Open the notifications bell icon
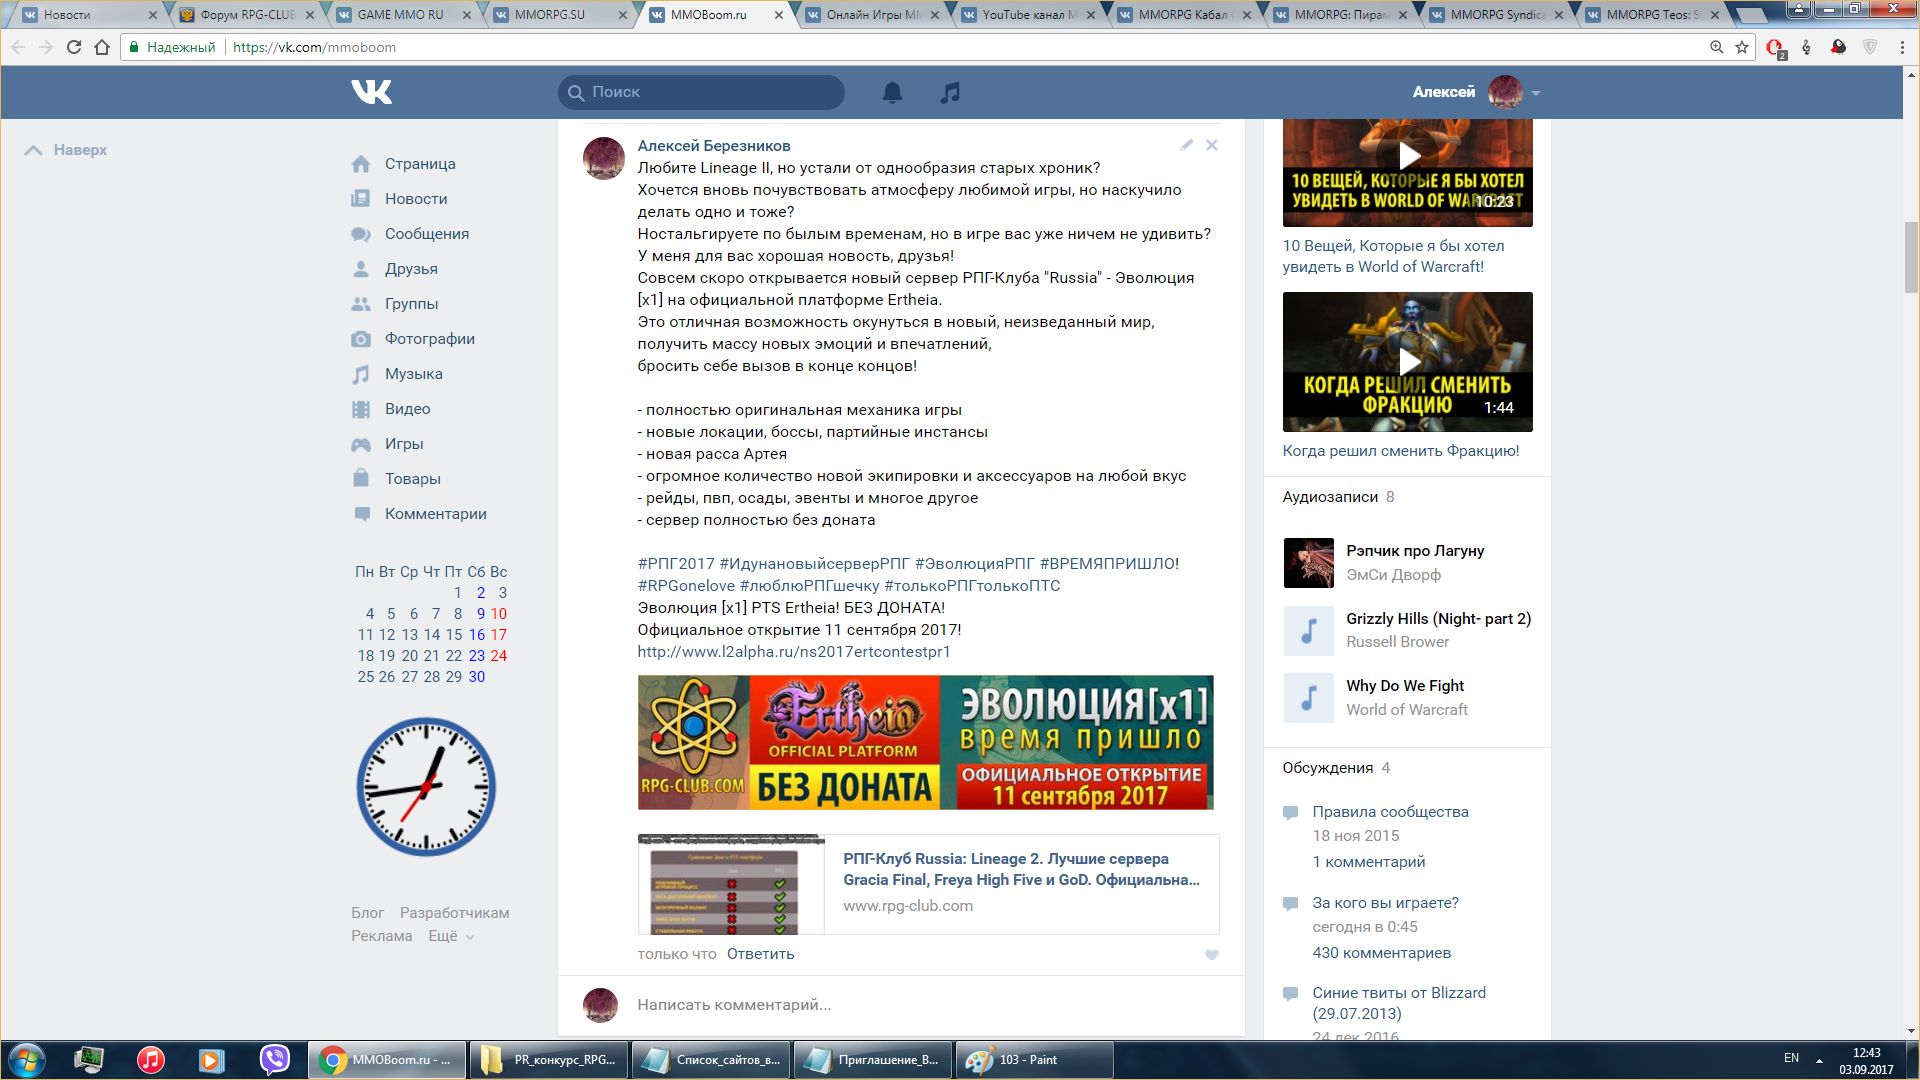This screenshot has height=1080, width=1920. (892, 92)
